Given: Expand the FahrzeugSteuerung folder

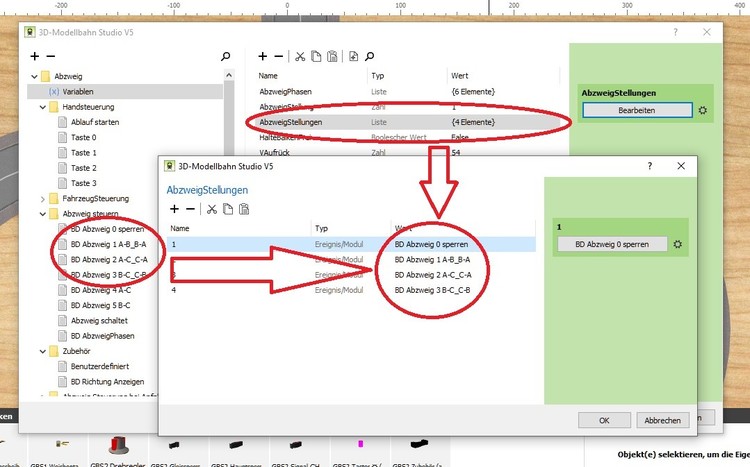Looking at the screenshot, I should [x=43, y=199].
